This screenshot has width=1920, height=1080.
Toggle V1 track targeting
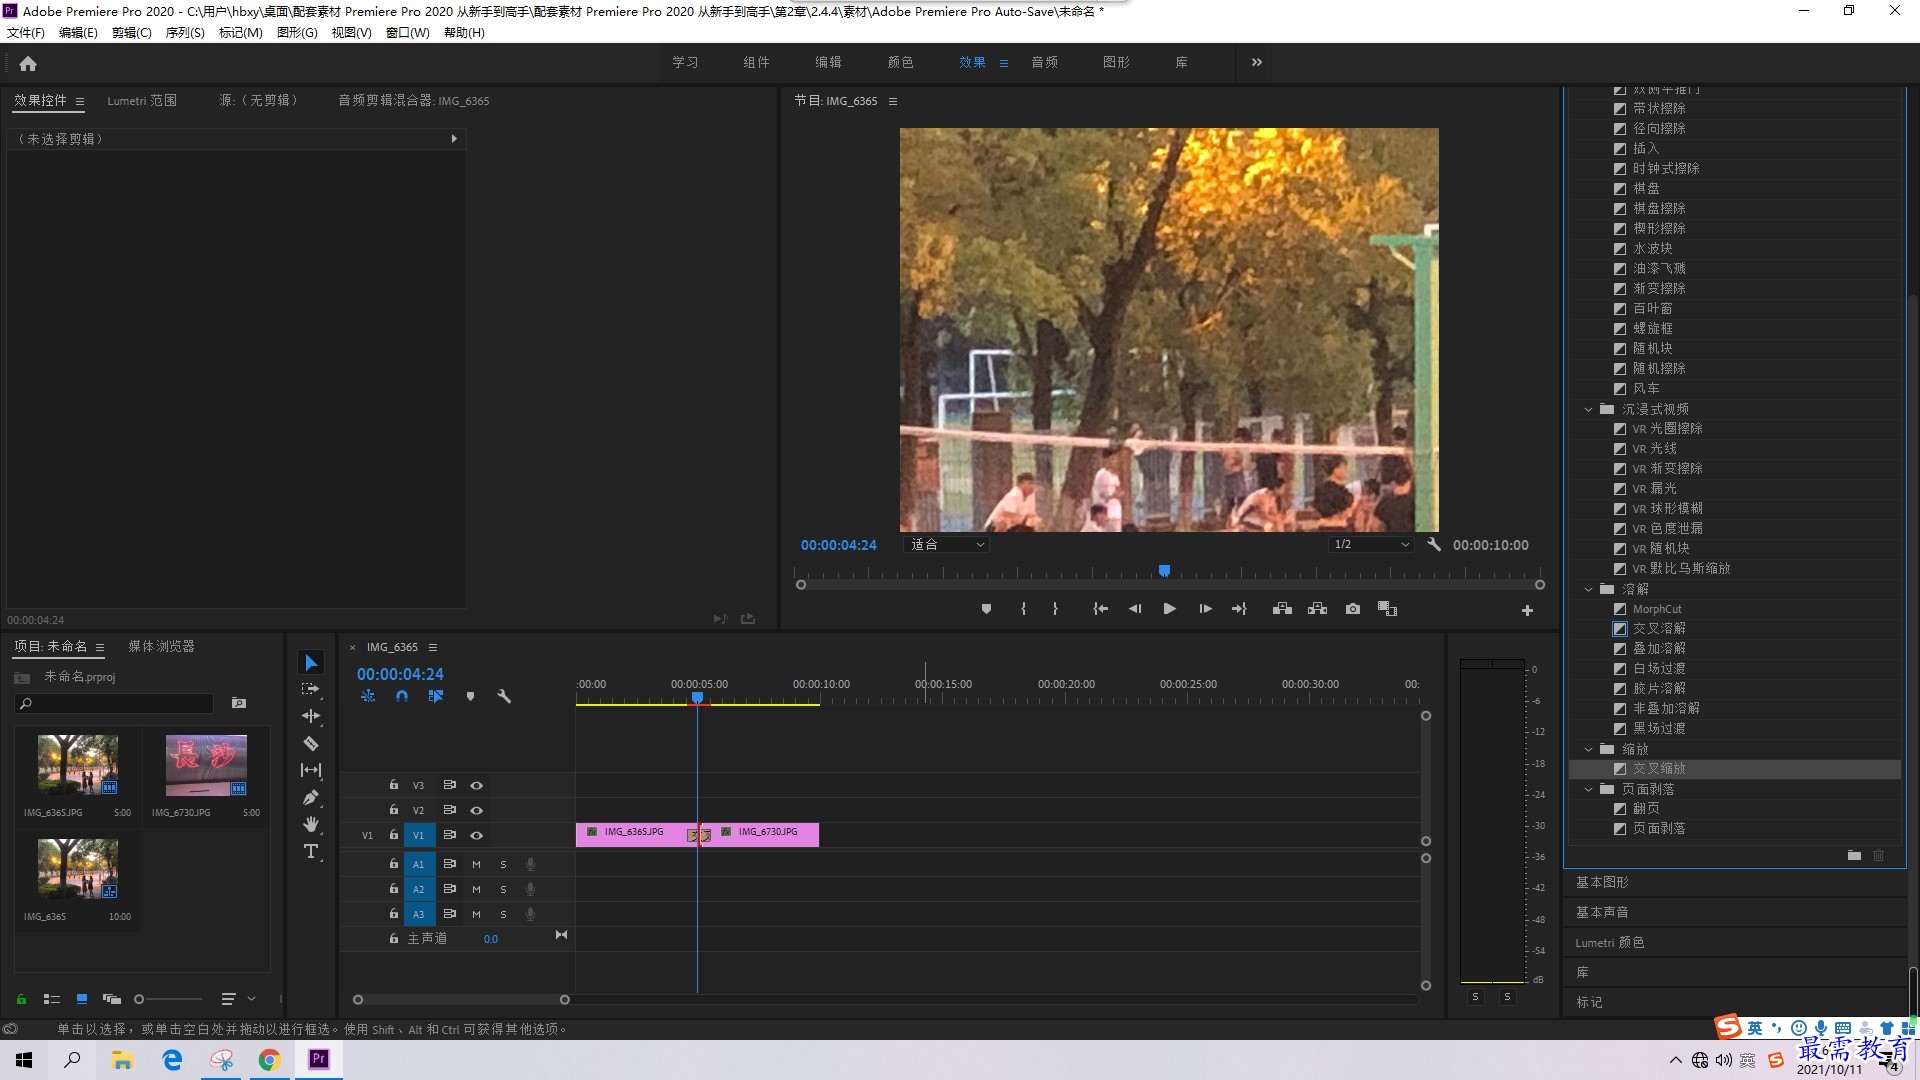[419, 835]
